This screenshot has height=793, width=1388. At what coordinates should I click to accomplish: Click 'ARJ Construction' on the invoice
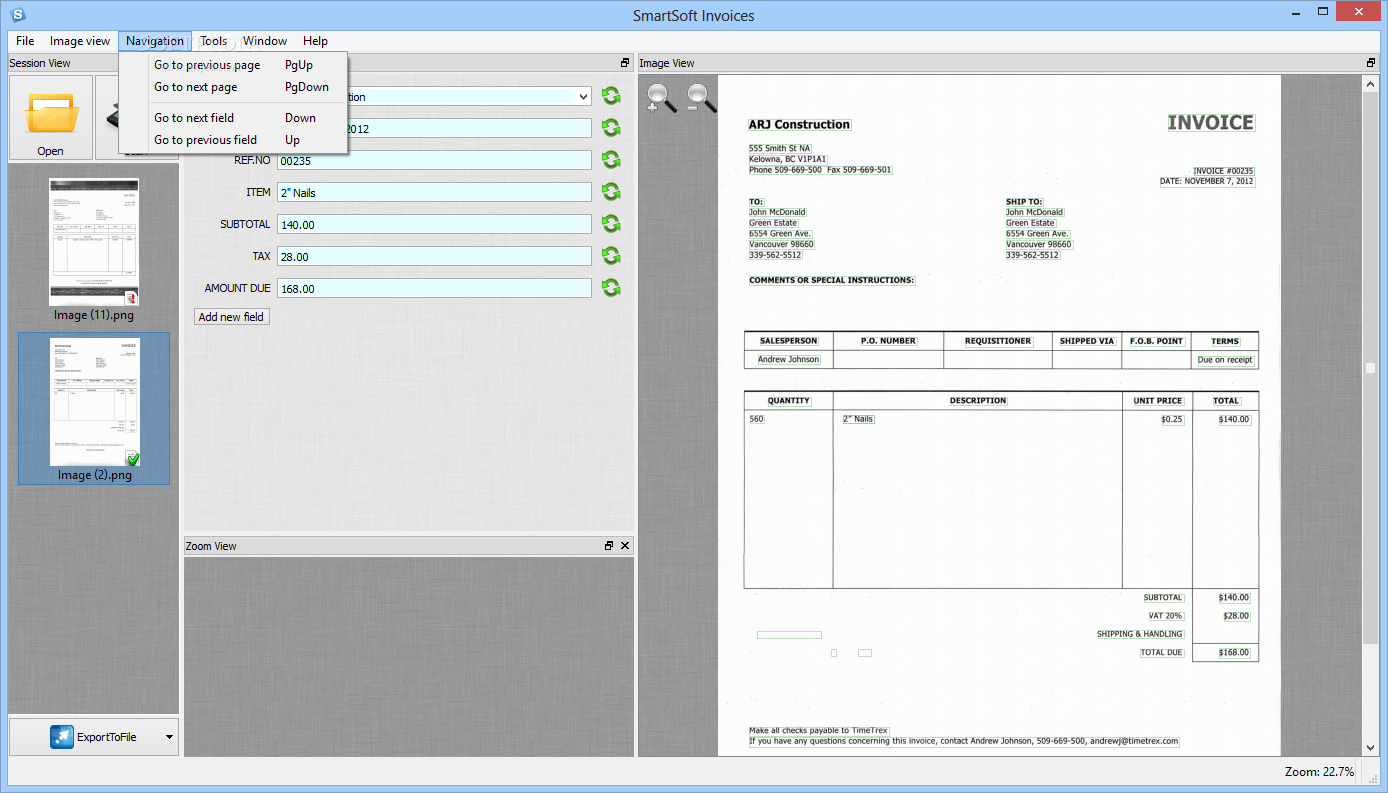pos(799,125)
